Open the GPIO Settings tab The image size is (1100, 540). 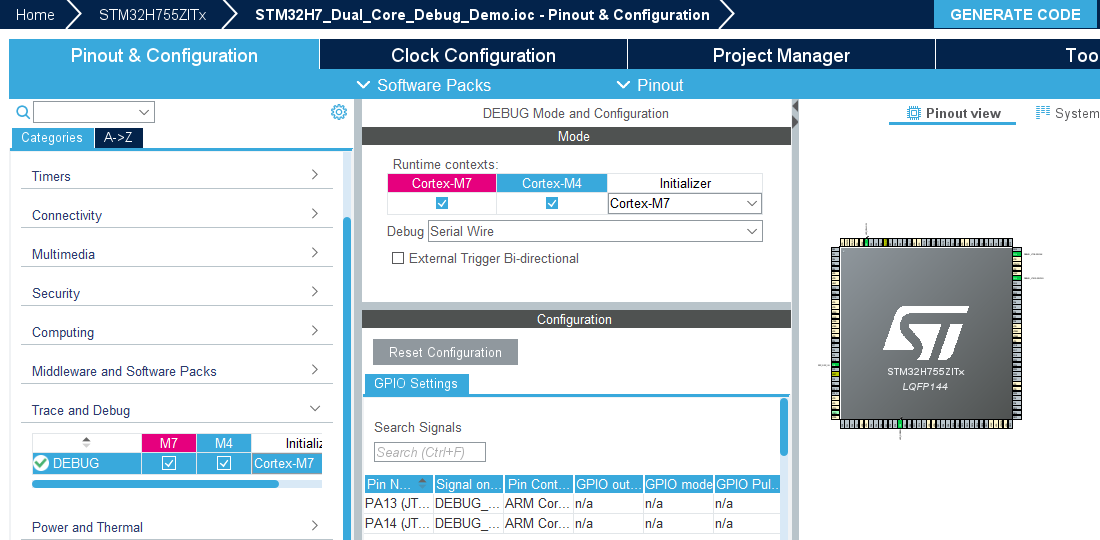click(416, 384)
